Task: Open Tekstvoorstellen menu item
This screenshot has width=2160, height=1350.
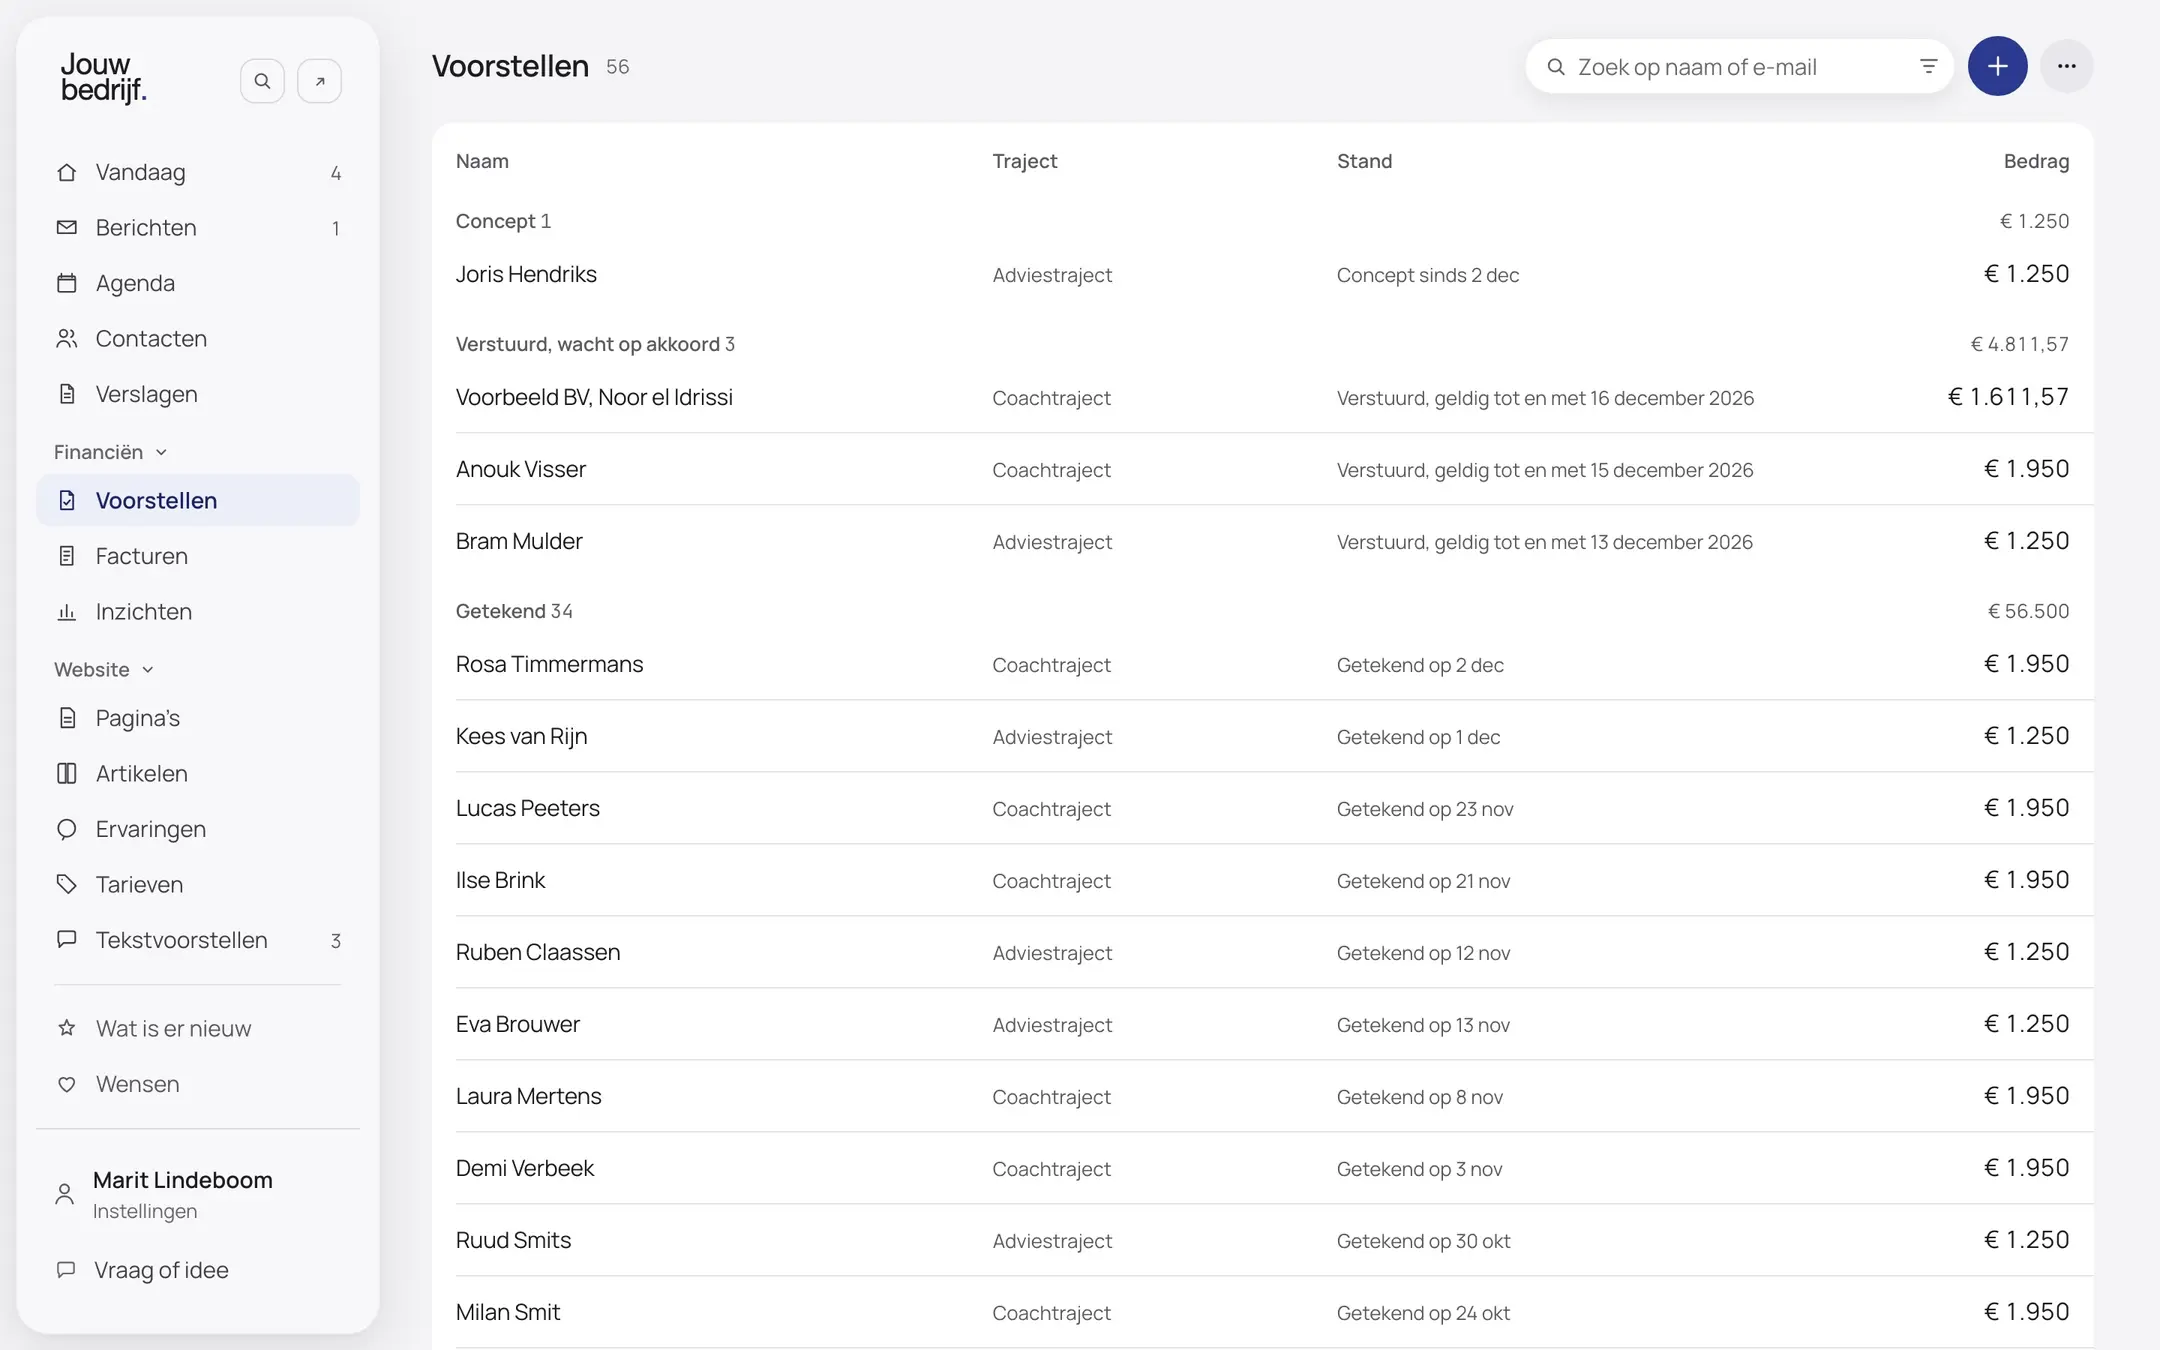Action: [198, 940]
